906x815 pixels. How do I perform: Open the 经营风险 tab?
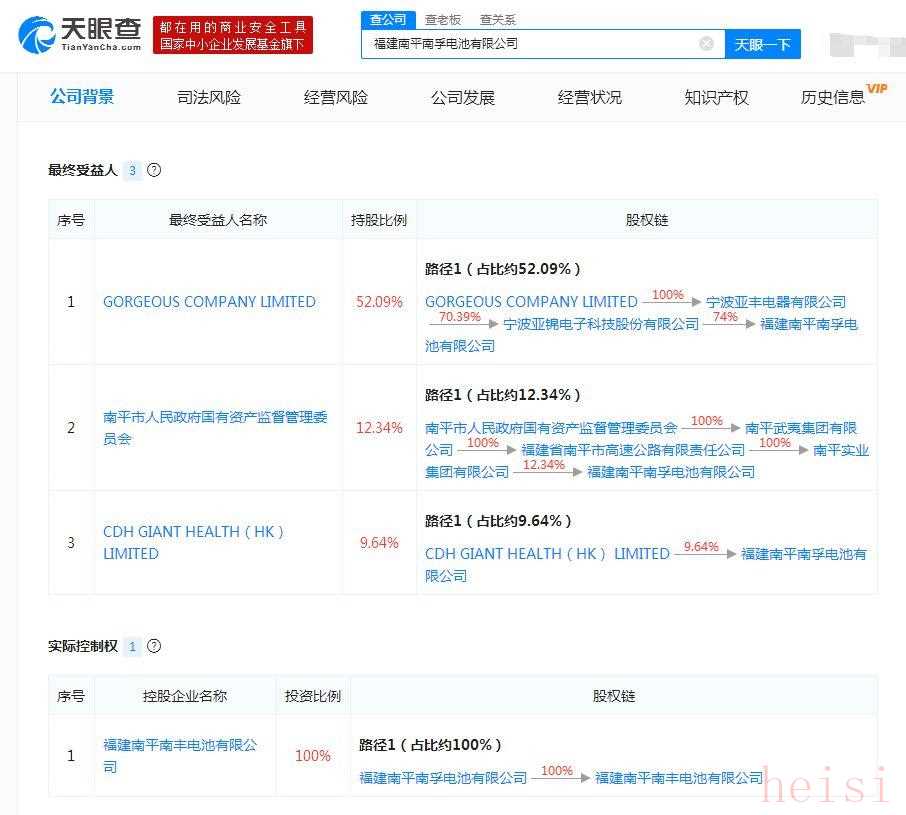(x=336, y=97)
